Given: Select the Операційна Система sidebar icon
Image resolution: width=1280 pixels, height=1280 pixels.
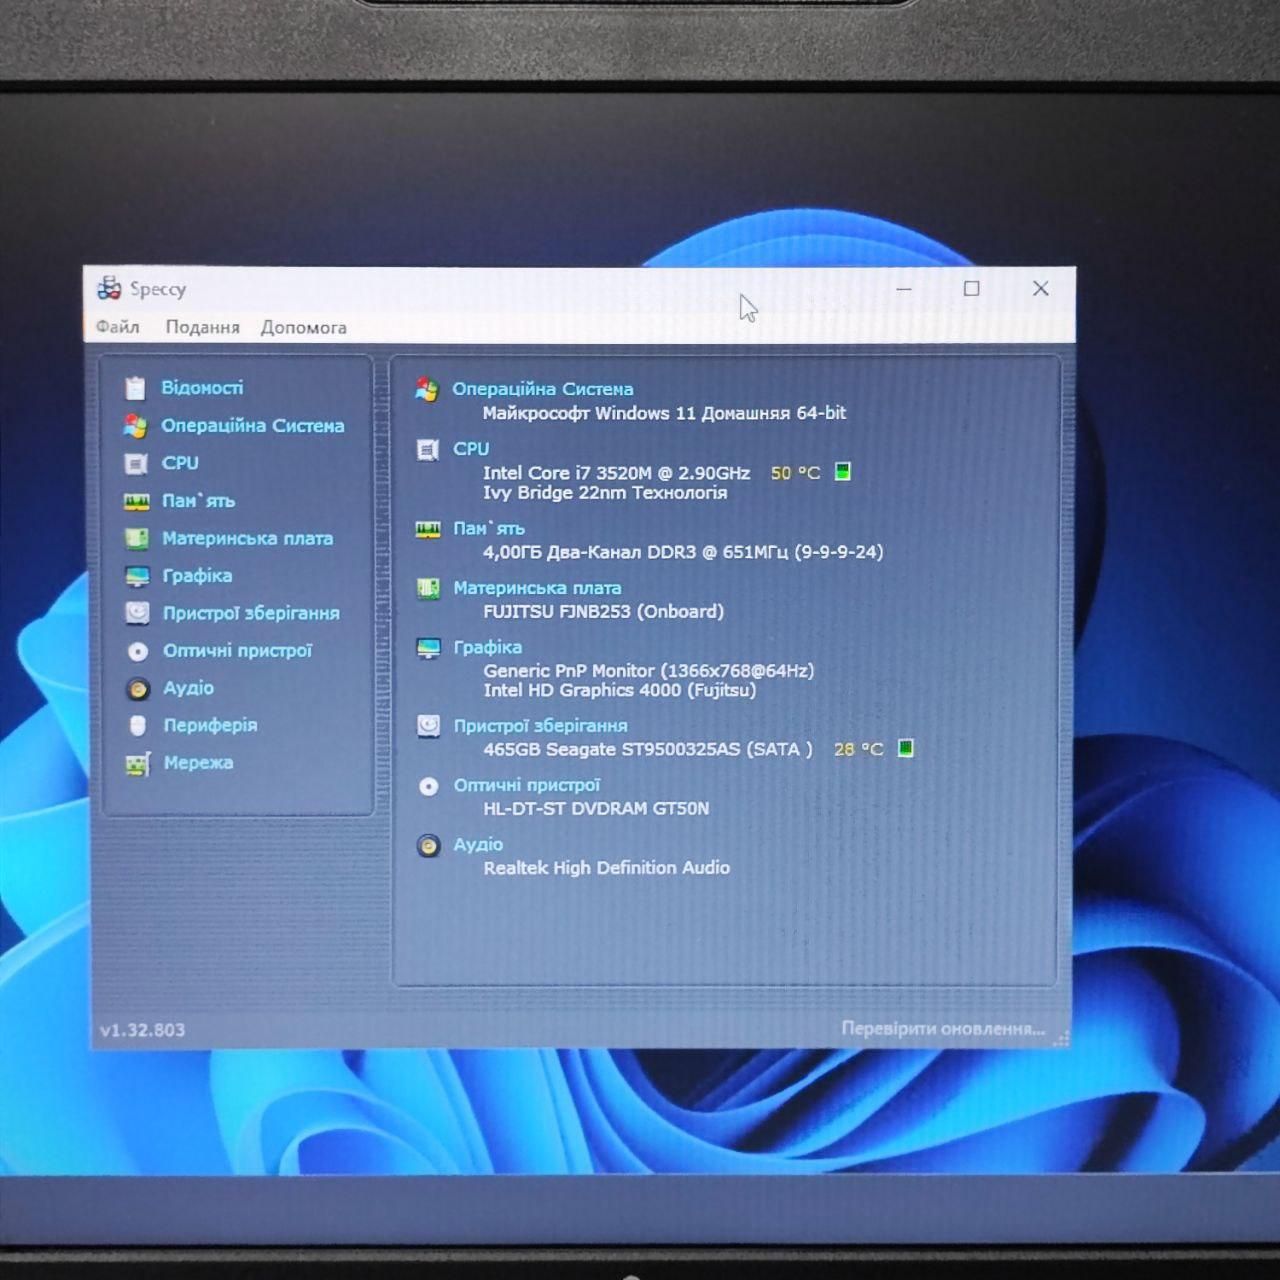Looking at the screenshot, I should (136, 426).
